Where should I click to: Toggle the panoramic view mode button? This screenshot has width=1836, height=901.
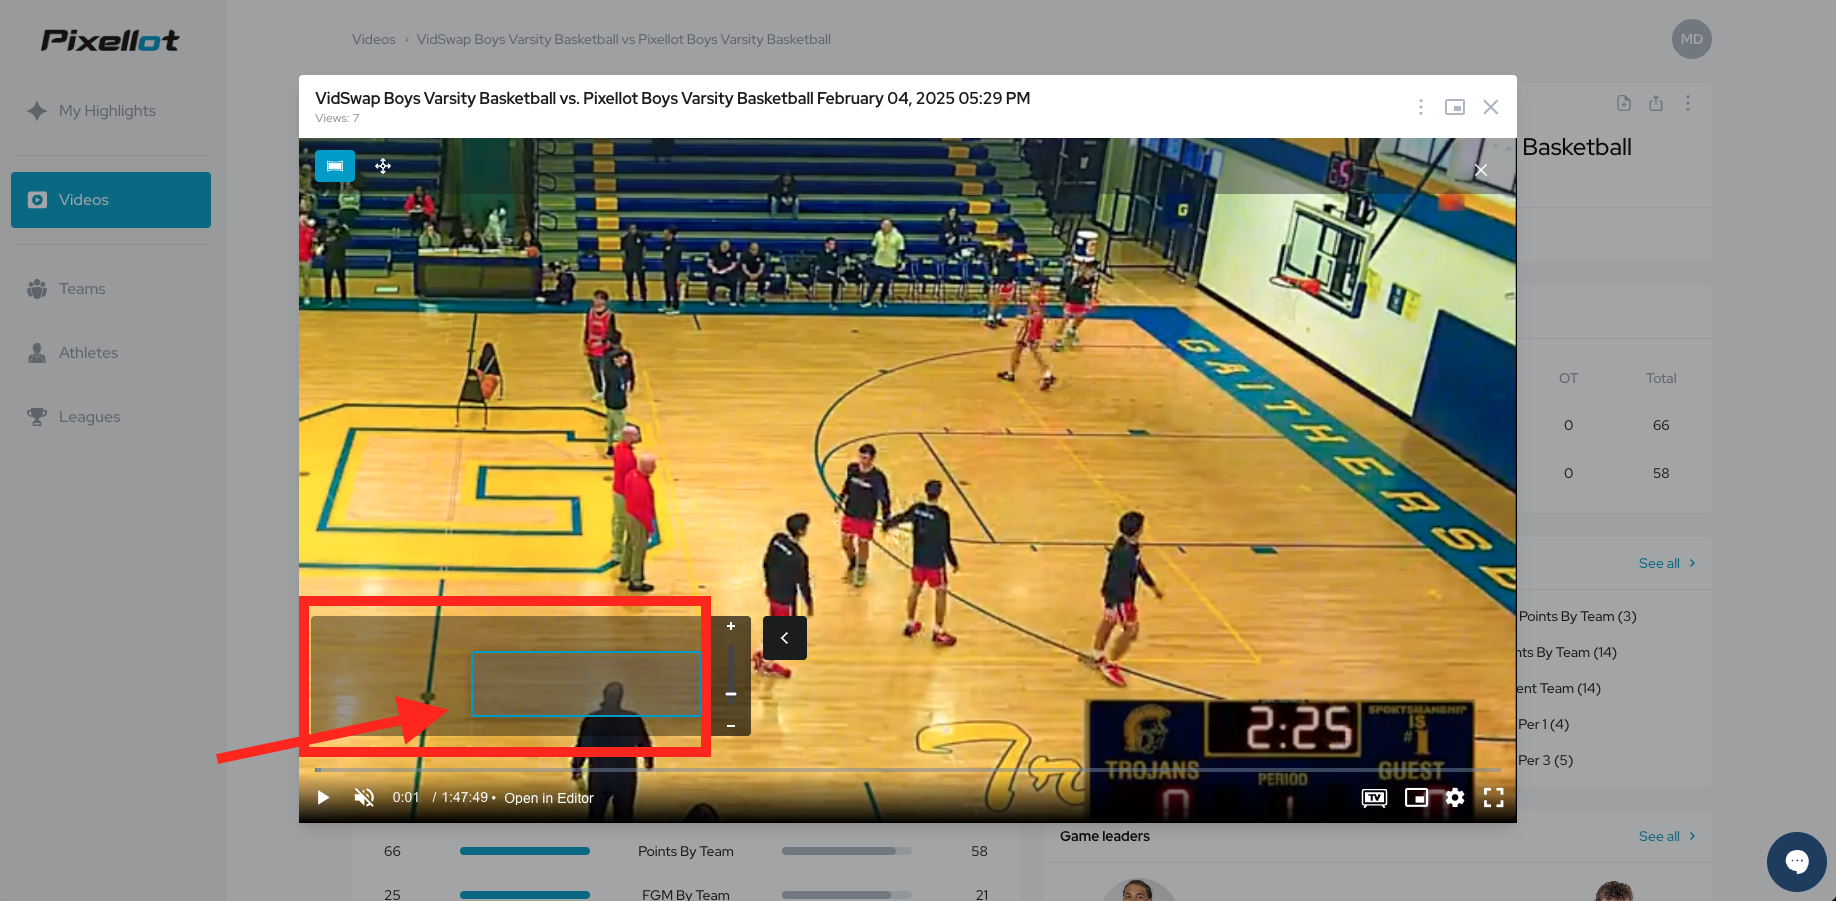[x=335, y=166]
